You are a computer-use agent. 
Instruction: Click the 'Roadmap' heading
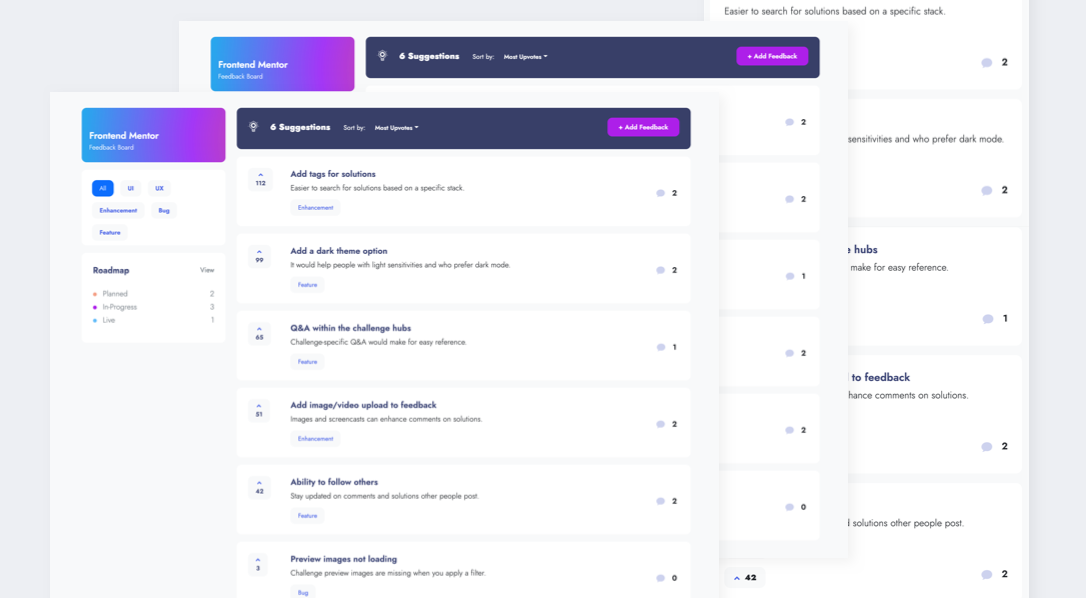coord(111,270)
